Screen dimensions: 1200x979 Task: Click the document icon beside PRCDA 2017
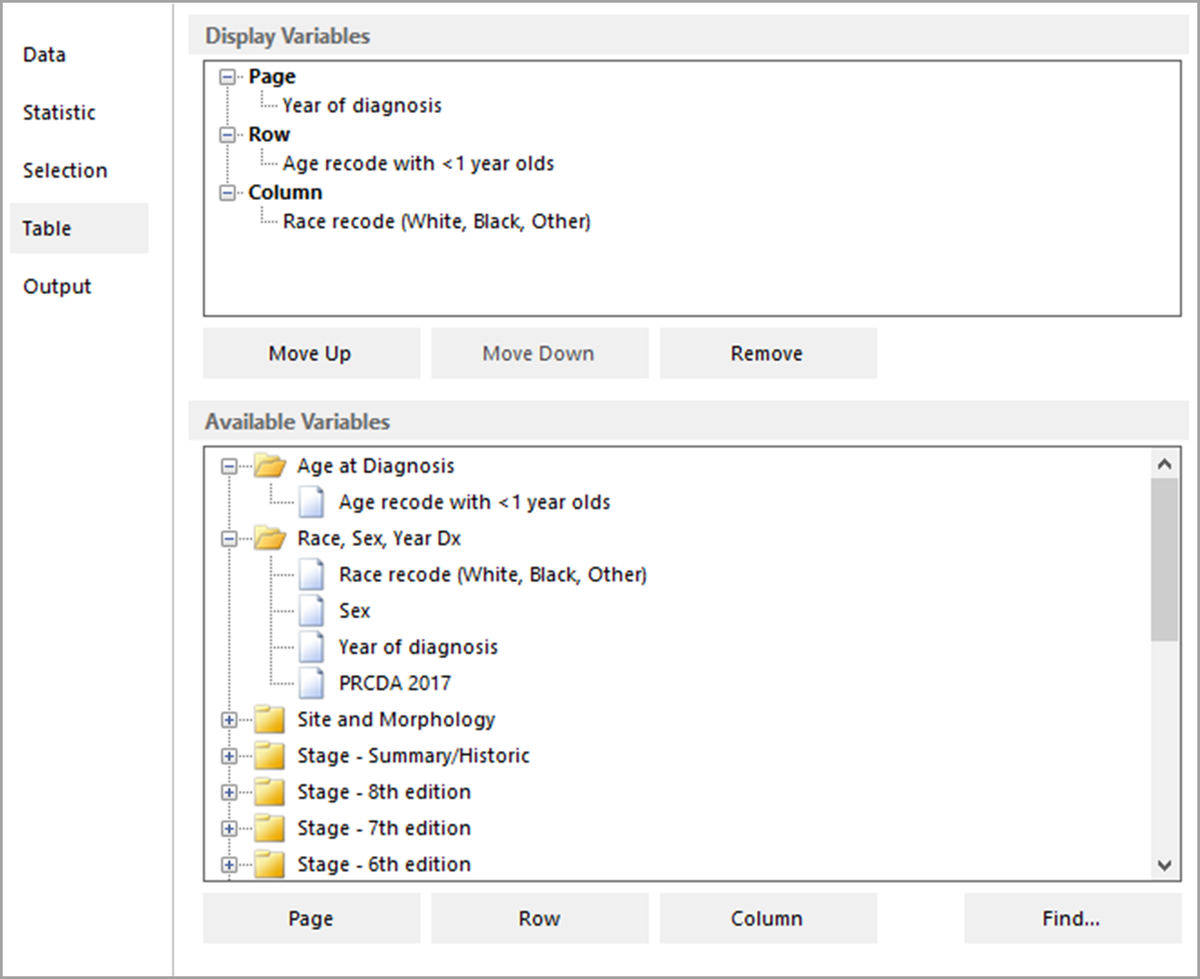[311, 682]
